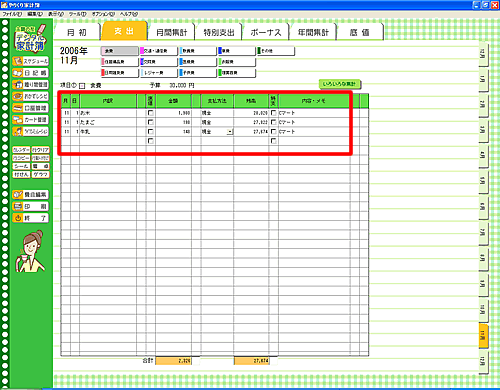This screenshot has width=500, height=390.
Task: Open the シール sticker mini button
Action: click(21, 166)
